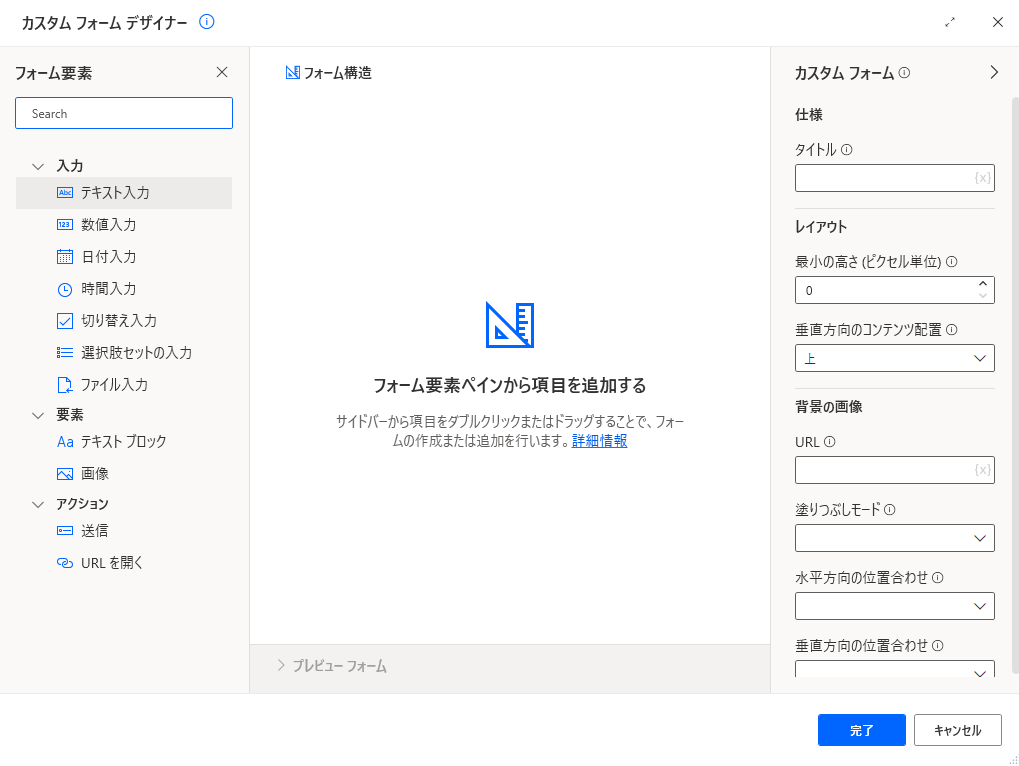Insert variable {x} in URL field
Viewport: 1019px width, 766px height.
point(983,470)
